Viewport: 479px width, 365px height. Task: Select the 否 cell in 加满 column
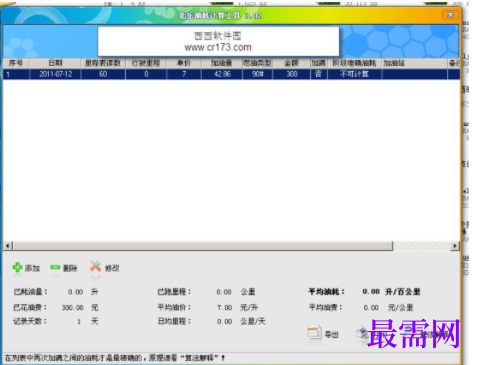click(x=318, y=74)
